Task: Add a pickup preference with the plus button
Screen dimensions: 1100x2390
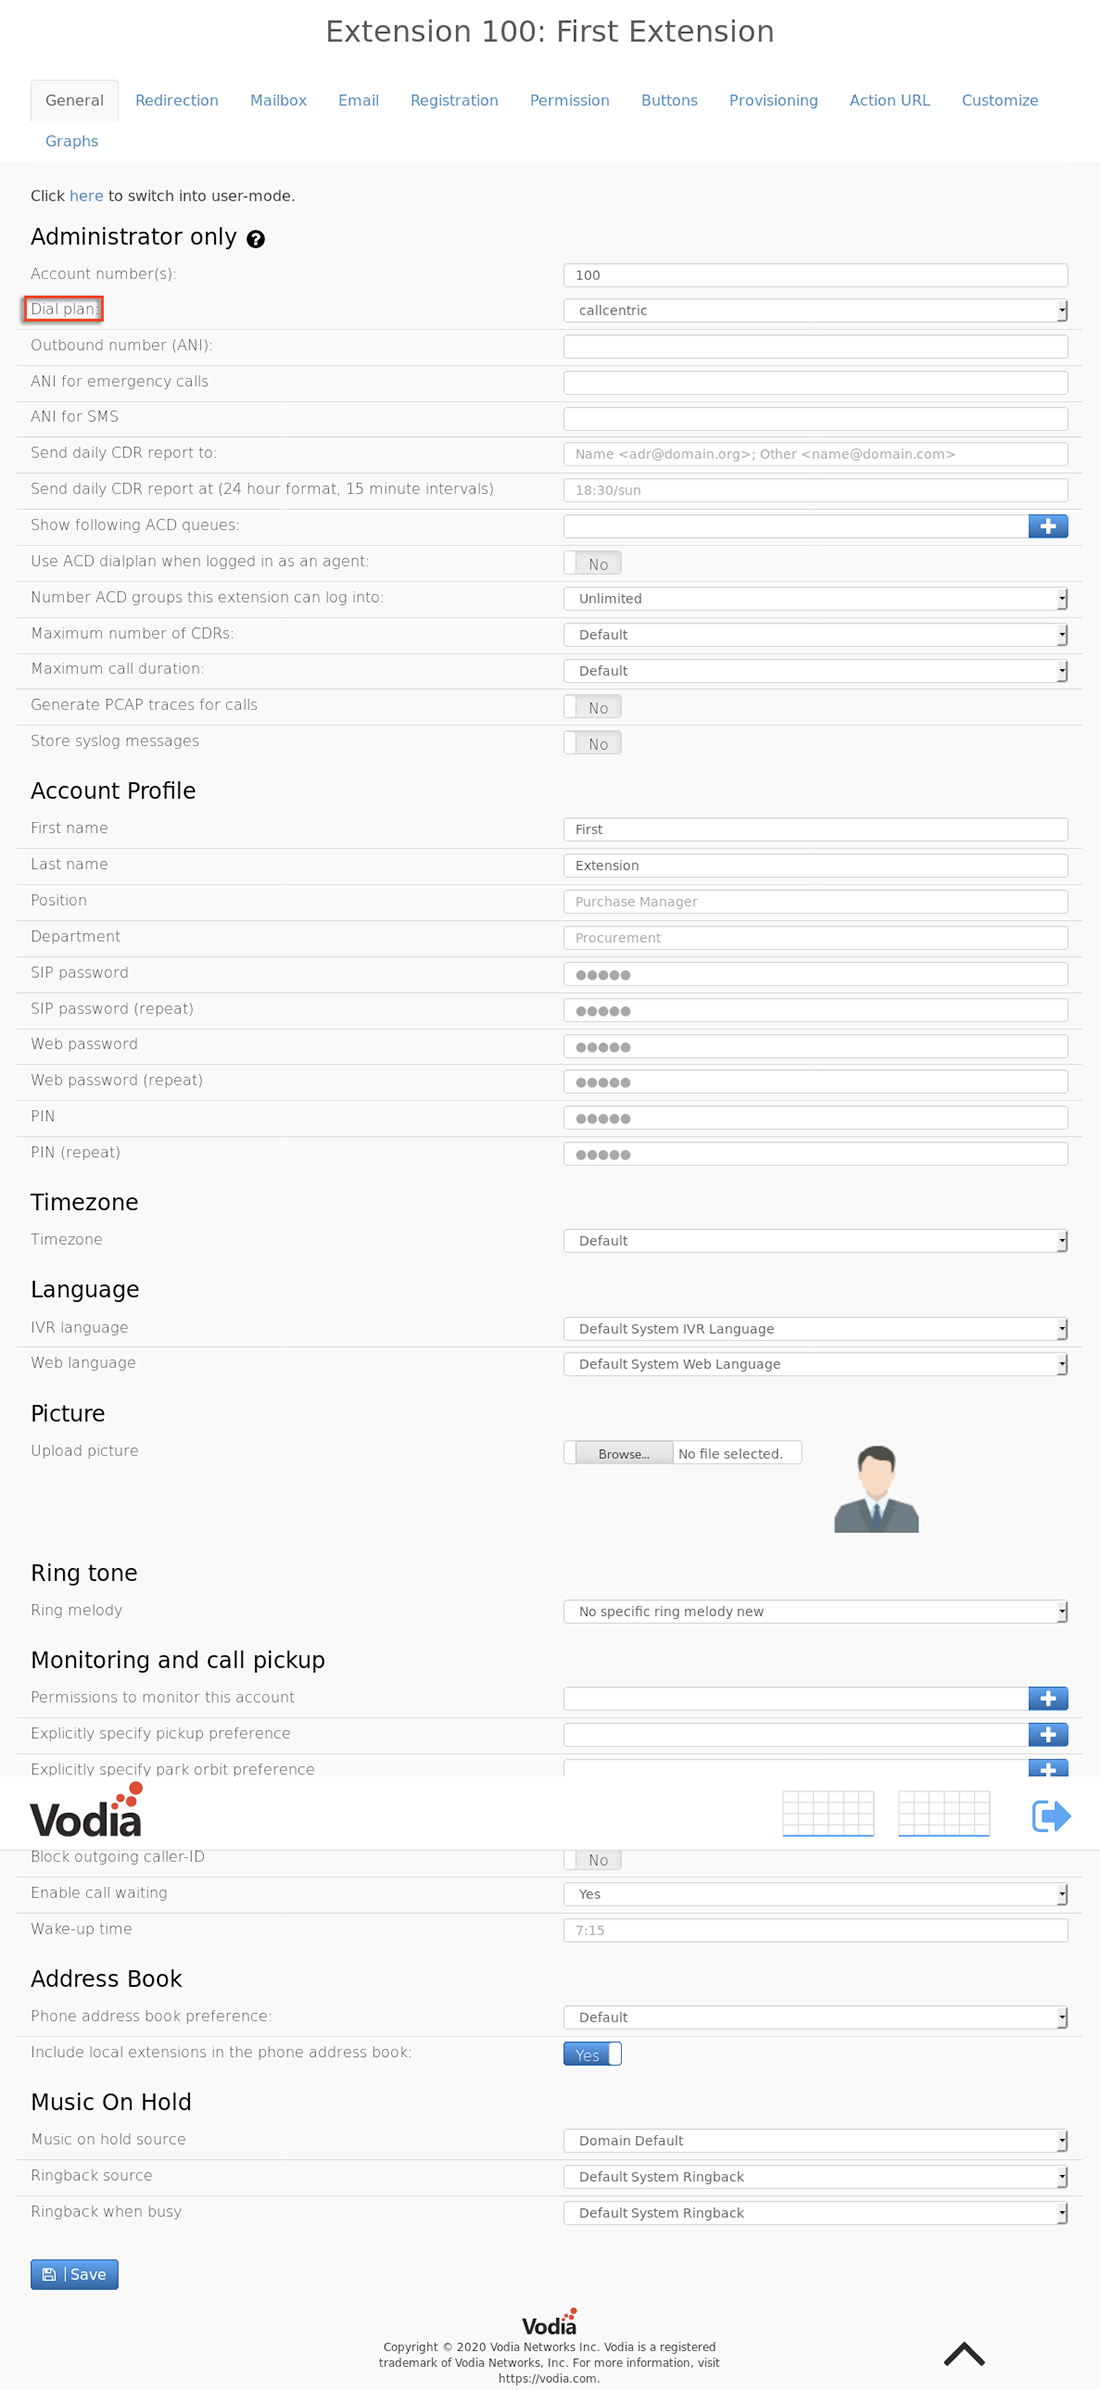Action: click(x=1048, y=1734)
